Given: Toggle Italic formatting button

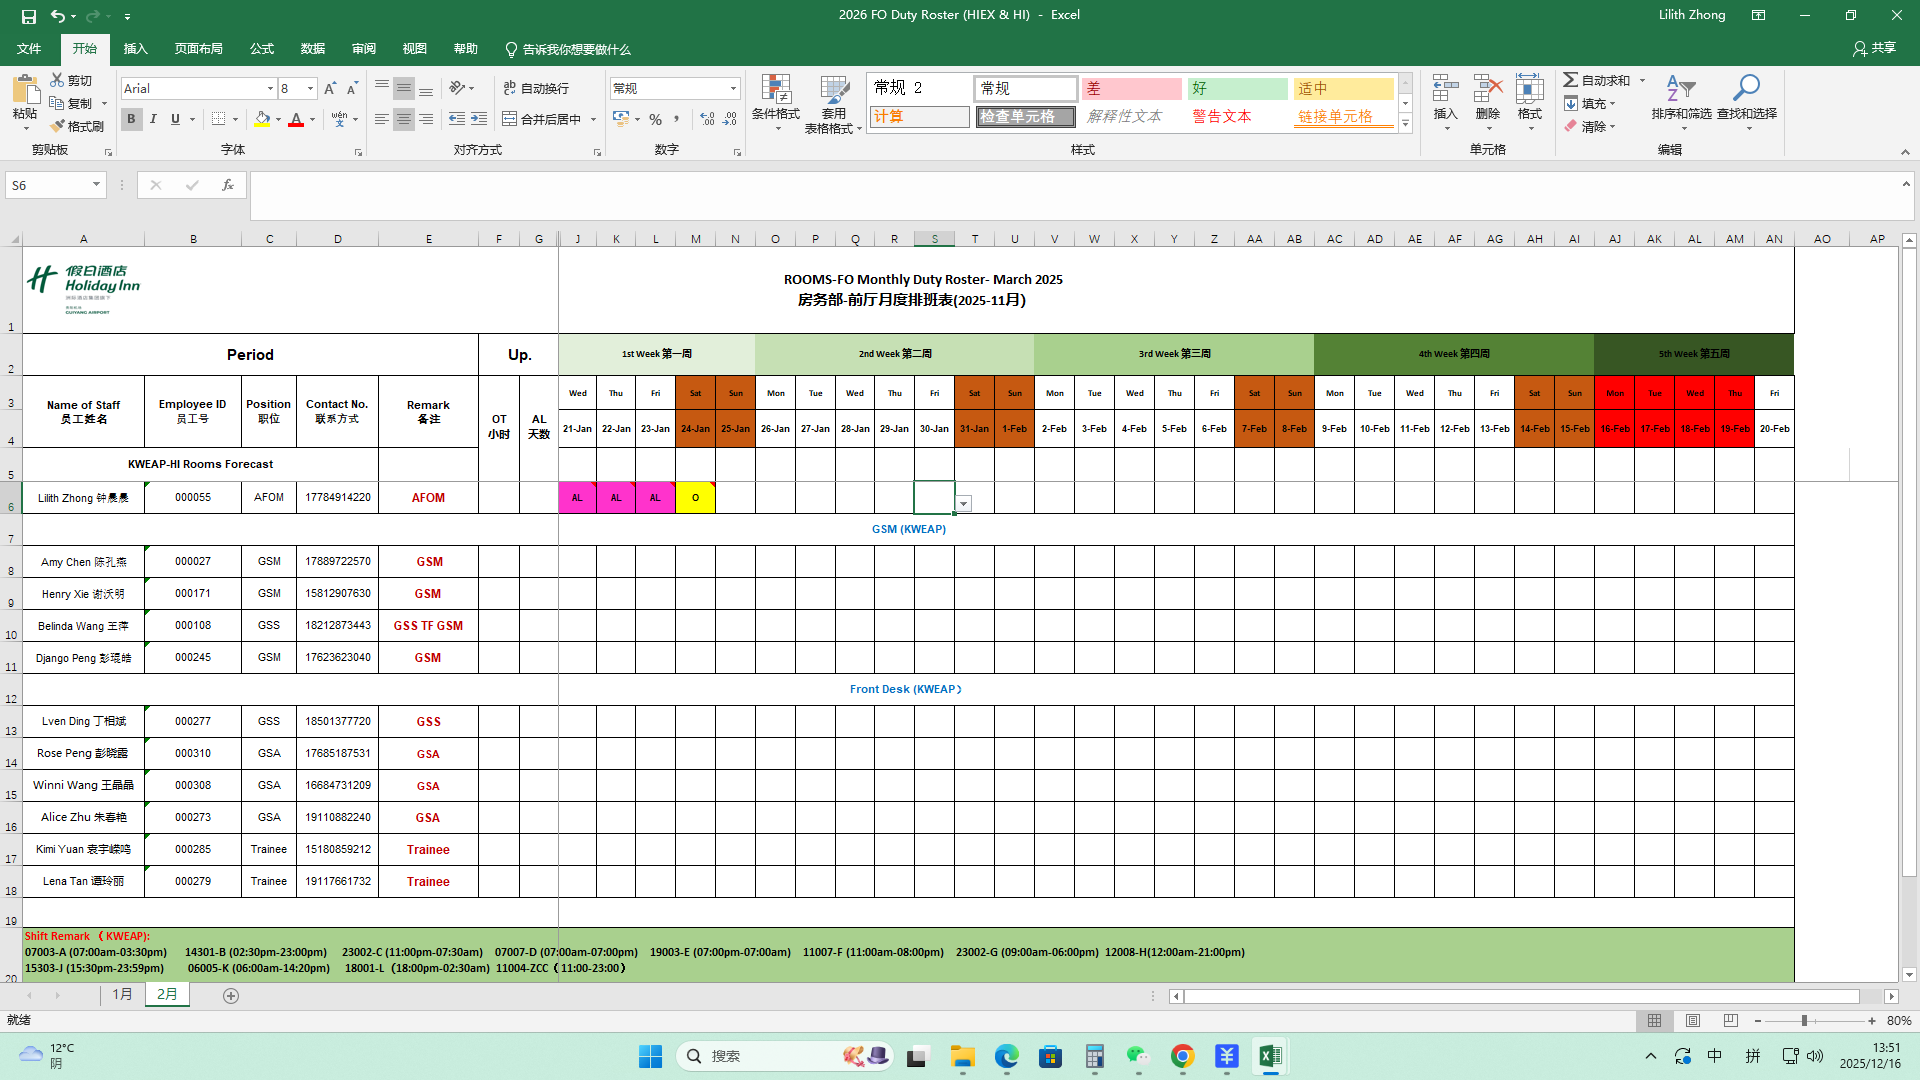Looking at the screenshot, I should coord(153,119).
